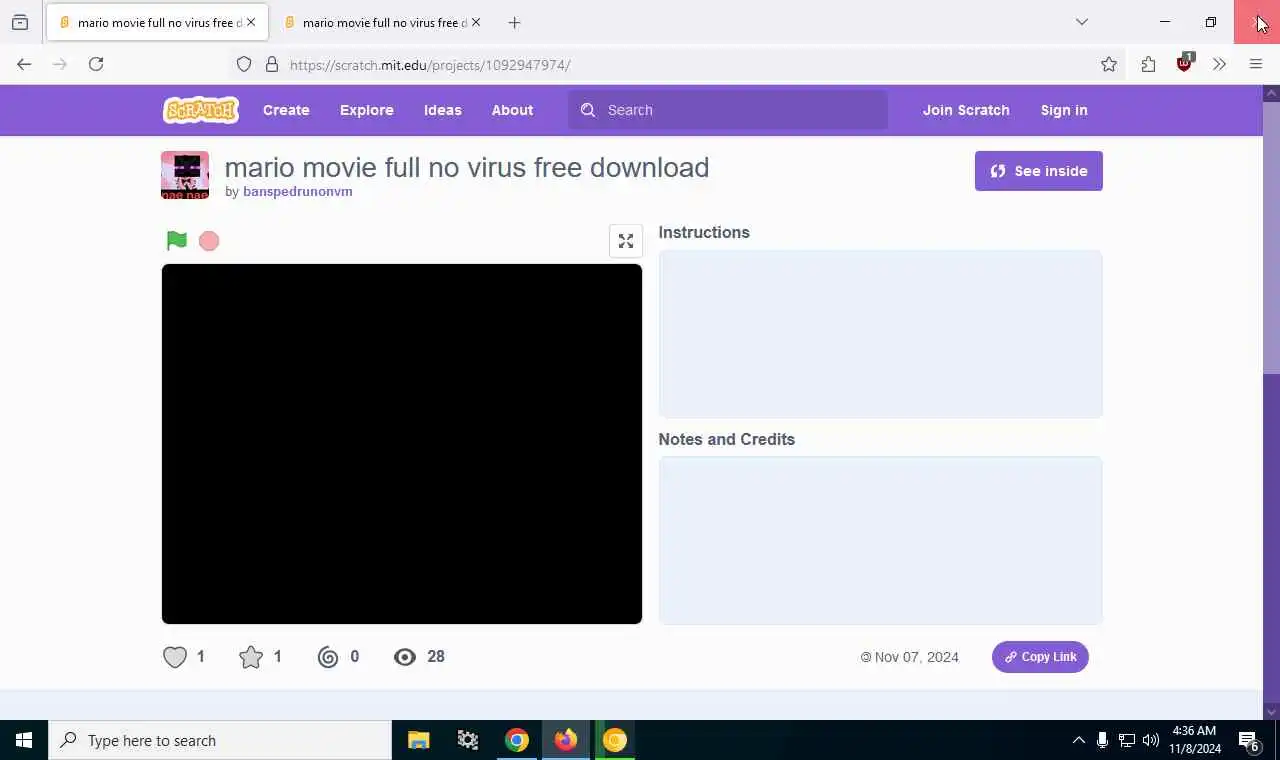This screenshot has width=1280, height=760.
Task: Open the Explore menu item
Action: point(367,110)
